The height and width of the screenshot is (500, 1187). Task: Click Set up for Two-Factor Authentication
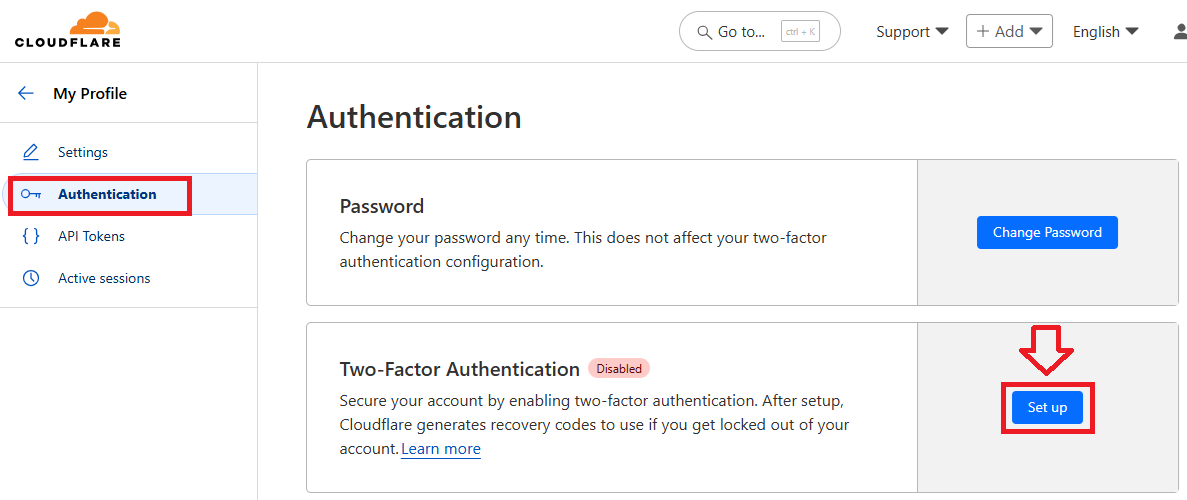pos(1047,407)
